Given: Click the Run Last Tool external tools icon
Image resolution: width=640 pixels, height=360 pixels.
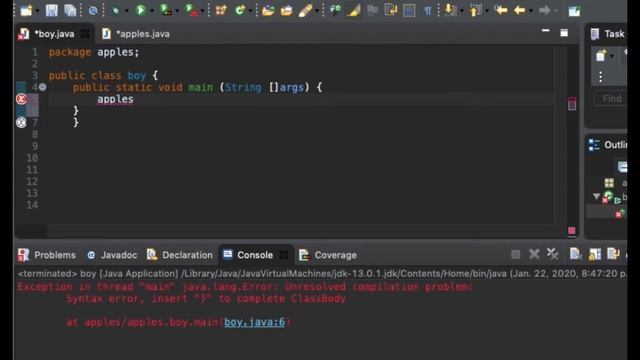Looking at the screenshot, I should (191, 10).
